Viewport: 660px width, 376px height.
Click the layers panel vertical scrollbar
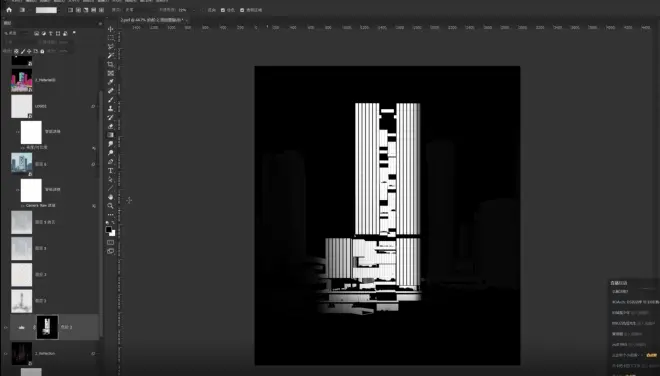(101, 213)
